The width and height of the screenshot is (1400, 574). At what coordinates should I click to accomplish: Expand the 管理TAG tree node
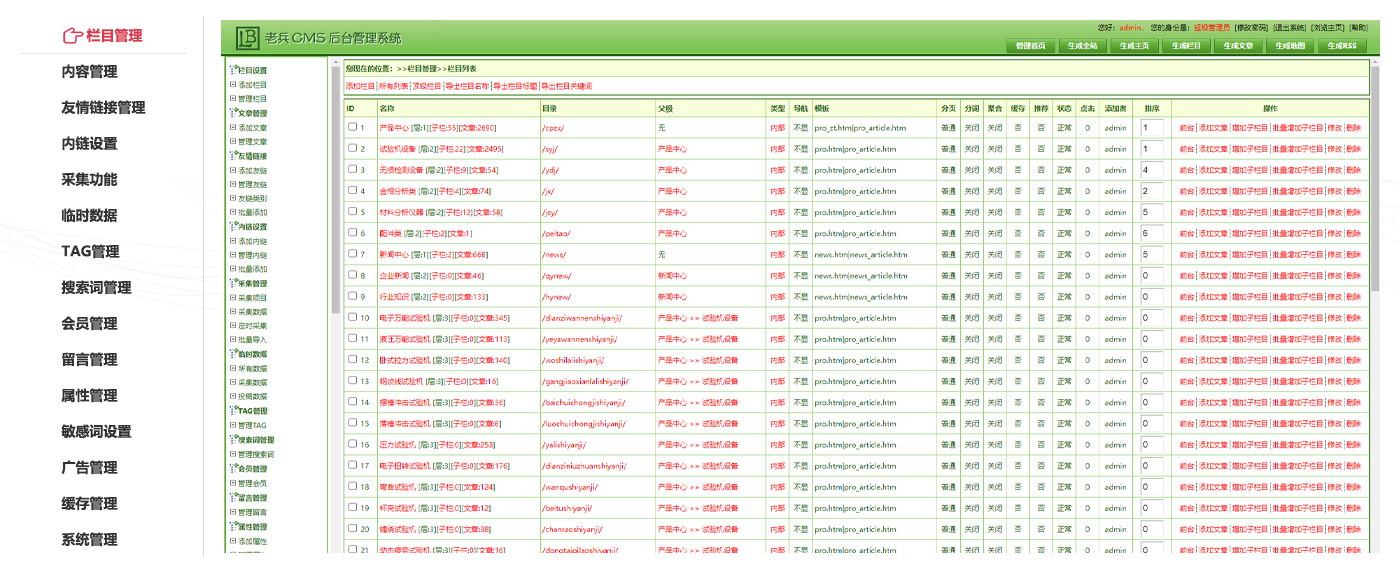[x=233, y=426]
